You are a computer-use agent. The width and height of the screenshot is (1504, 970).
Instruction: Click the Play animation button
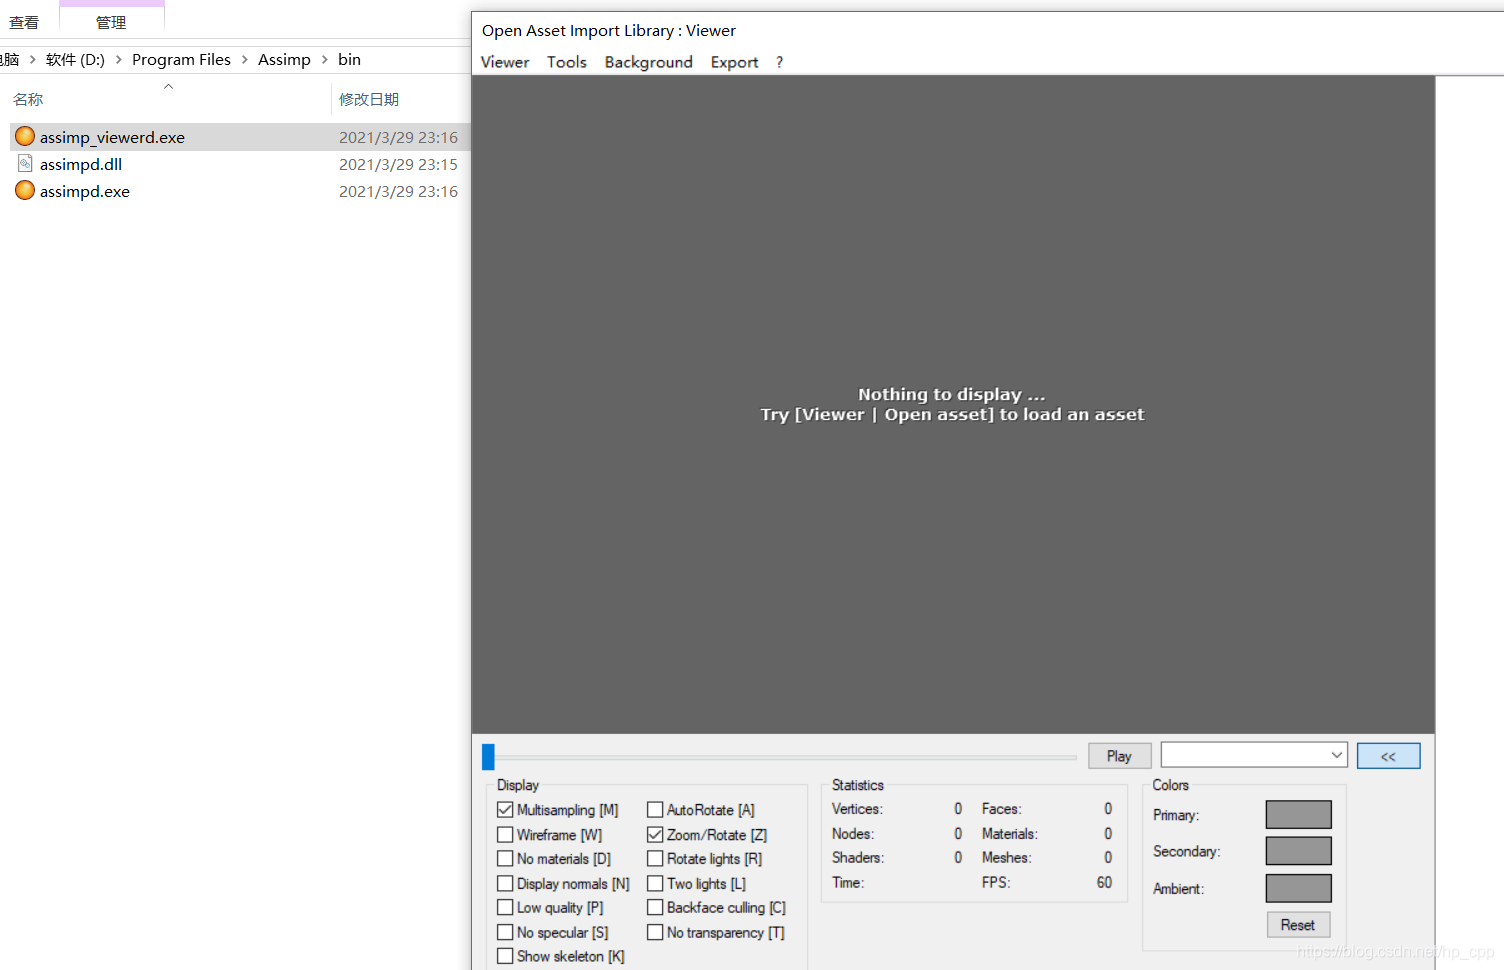[x=1119, y=756]
